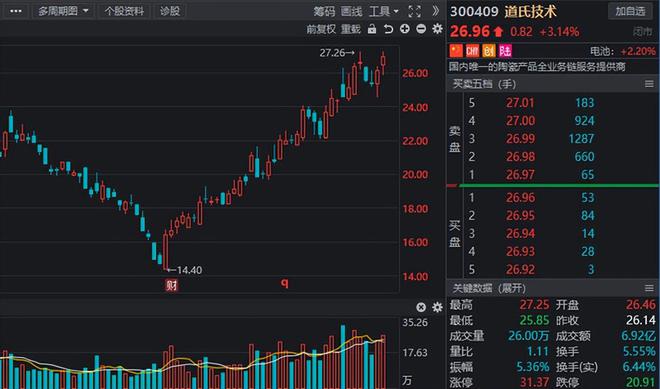Open the 关键数据 panel menu icon
The image size is (660, 389).
[x=649, y=288]
